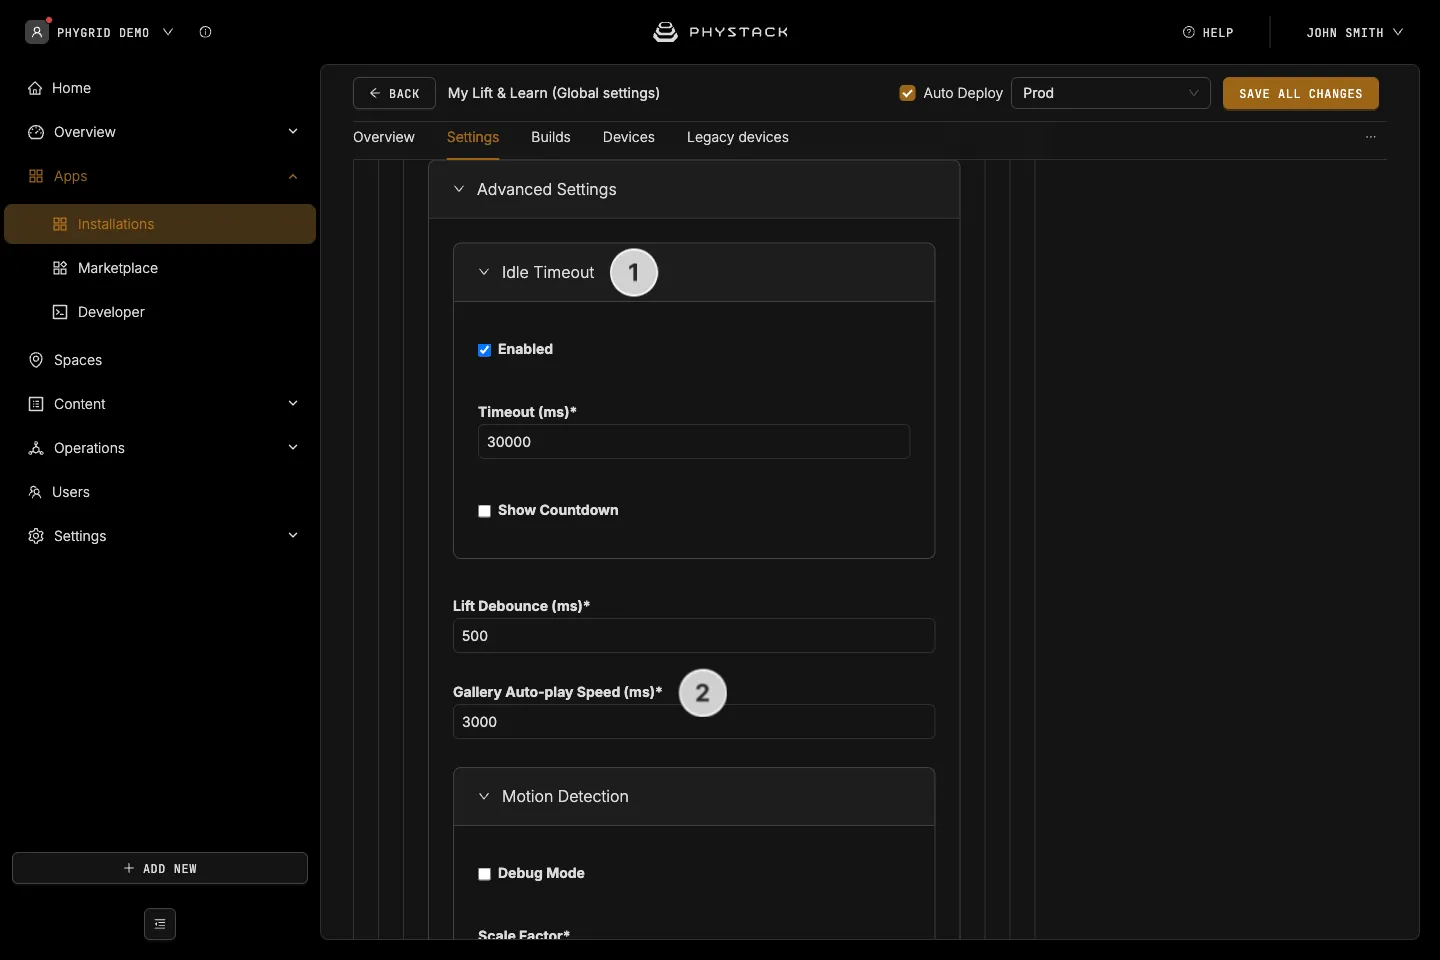Open the Prod environment dropdown
The height and width of the screenshot is (960, 1440).
(x=1111, y=93)
